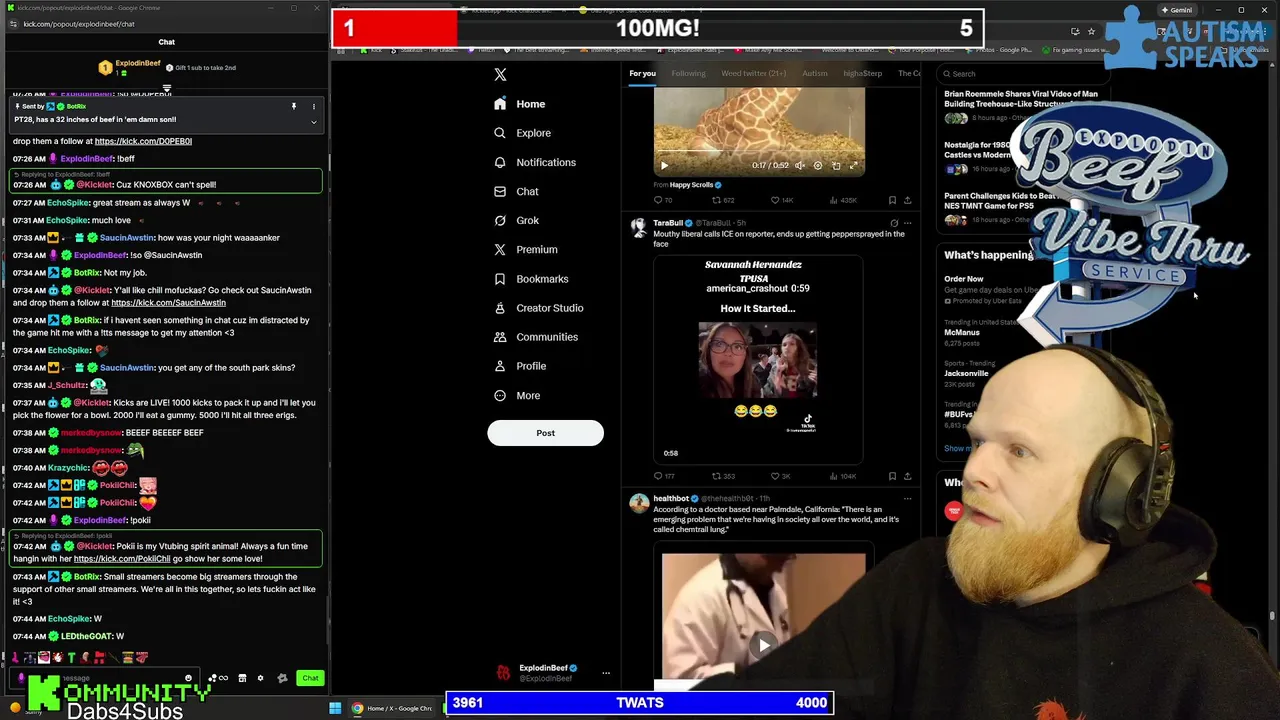
Task: Open Explore in the X sidebar
Action: [523, 133]
